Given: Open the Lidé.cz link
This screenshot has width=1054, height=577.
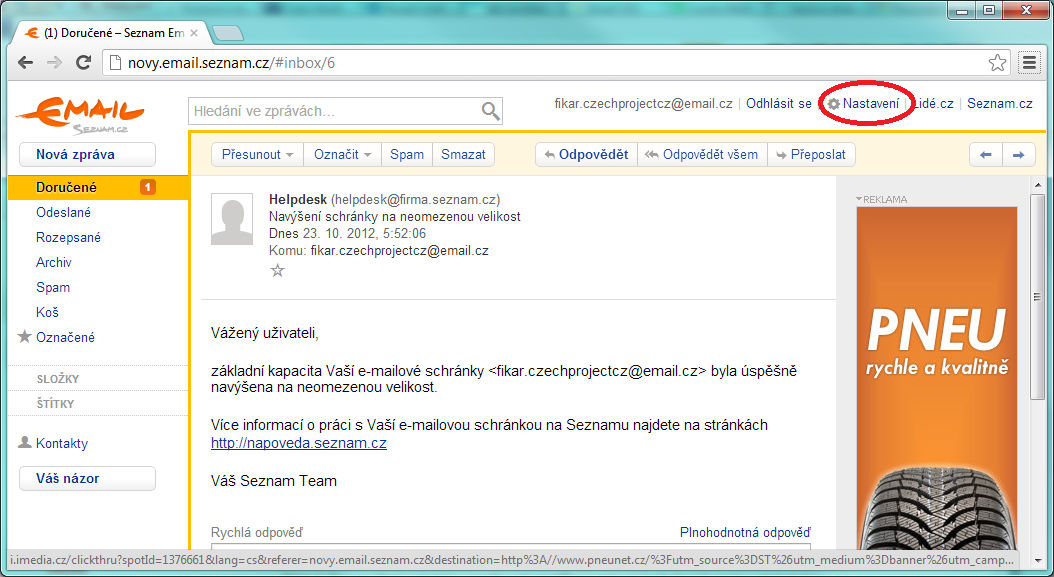Looking at the screenshot, I should pyautogui.click(x=934, y=104).
